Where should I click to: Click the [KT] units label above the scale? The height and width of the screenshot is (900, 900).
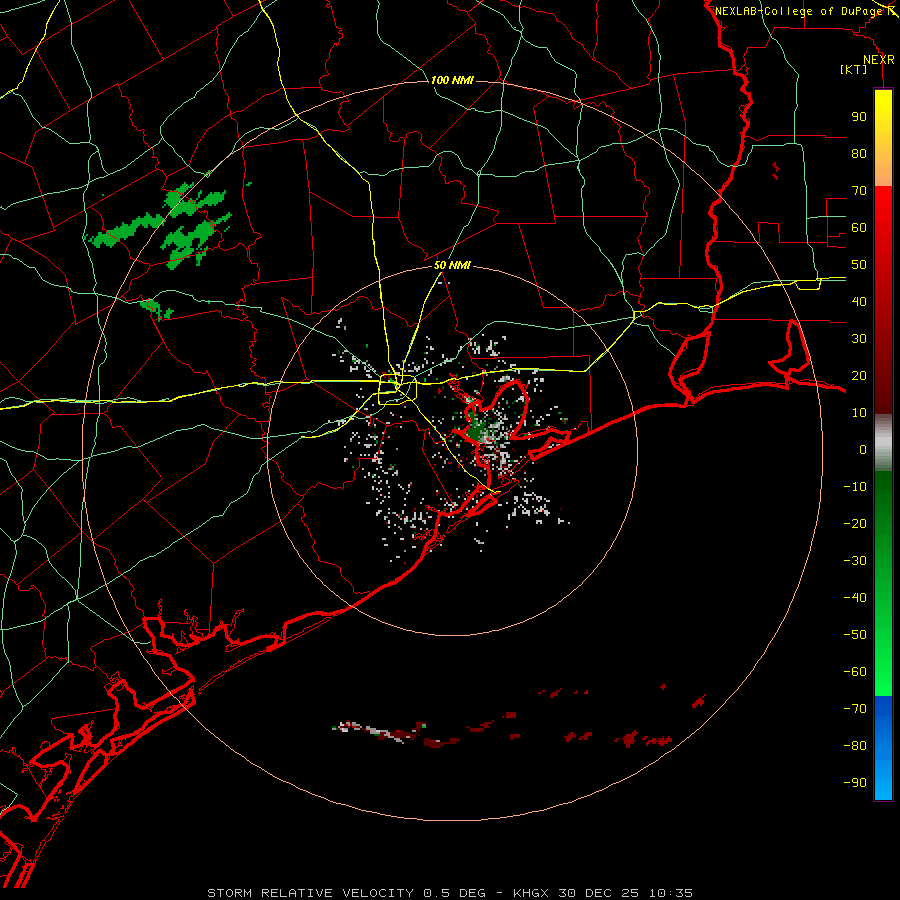click(x=853, y=69)
